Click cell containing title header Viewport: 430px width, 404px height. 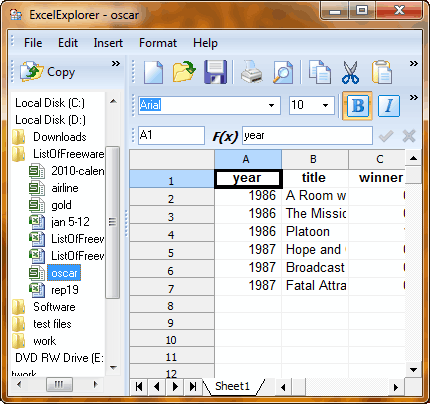click(315, 178)
